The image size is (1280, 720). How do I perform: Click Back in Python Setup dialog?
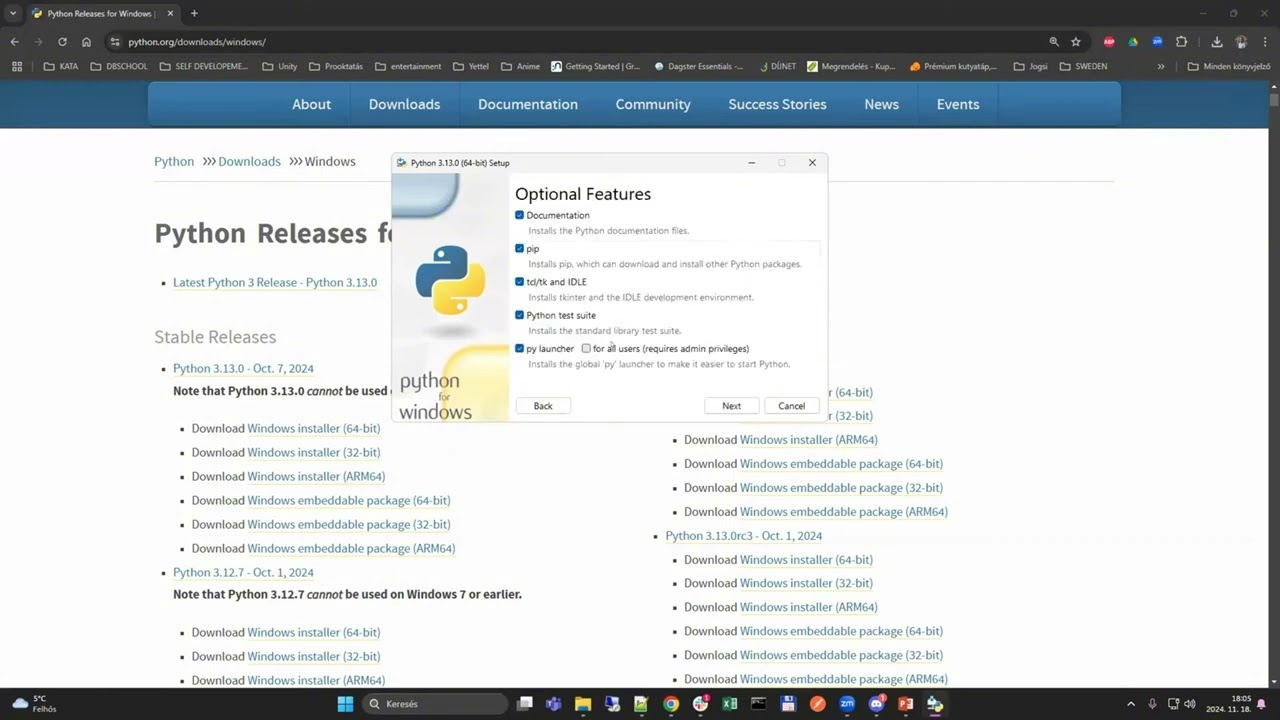point(543,406)
